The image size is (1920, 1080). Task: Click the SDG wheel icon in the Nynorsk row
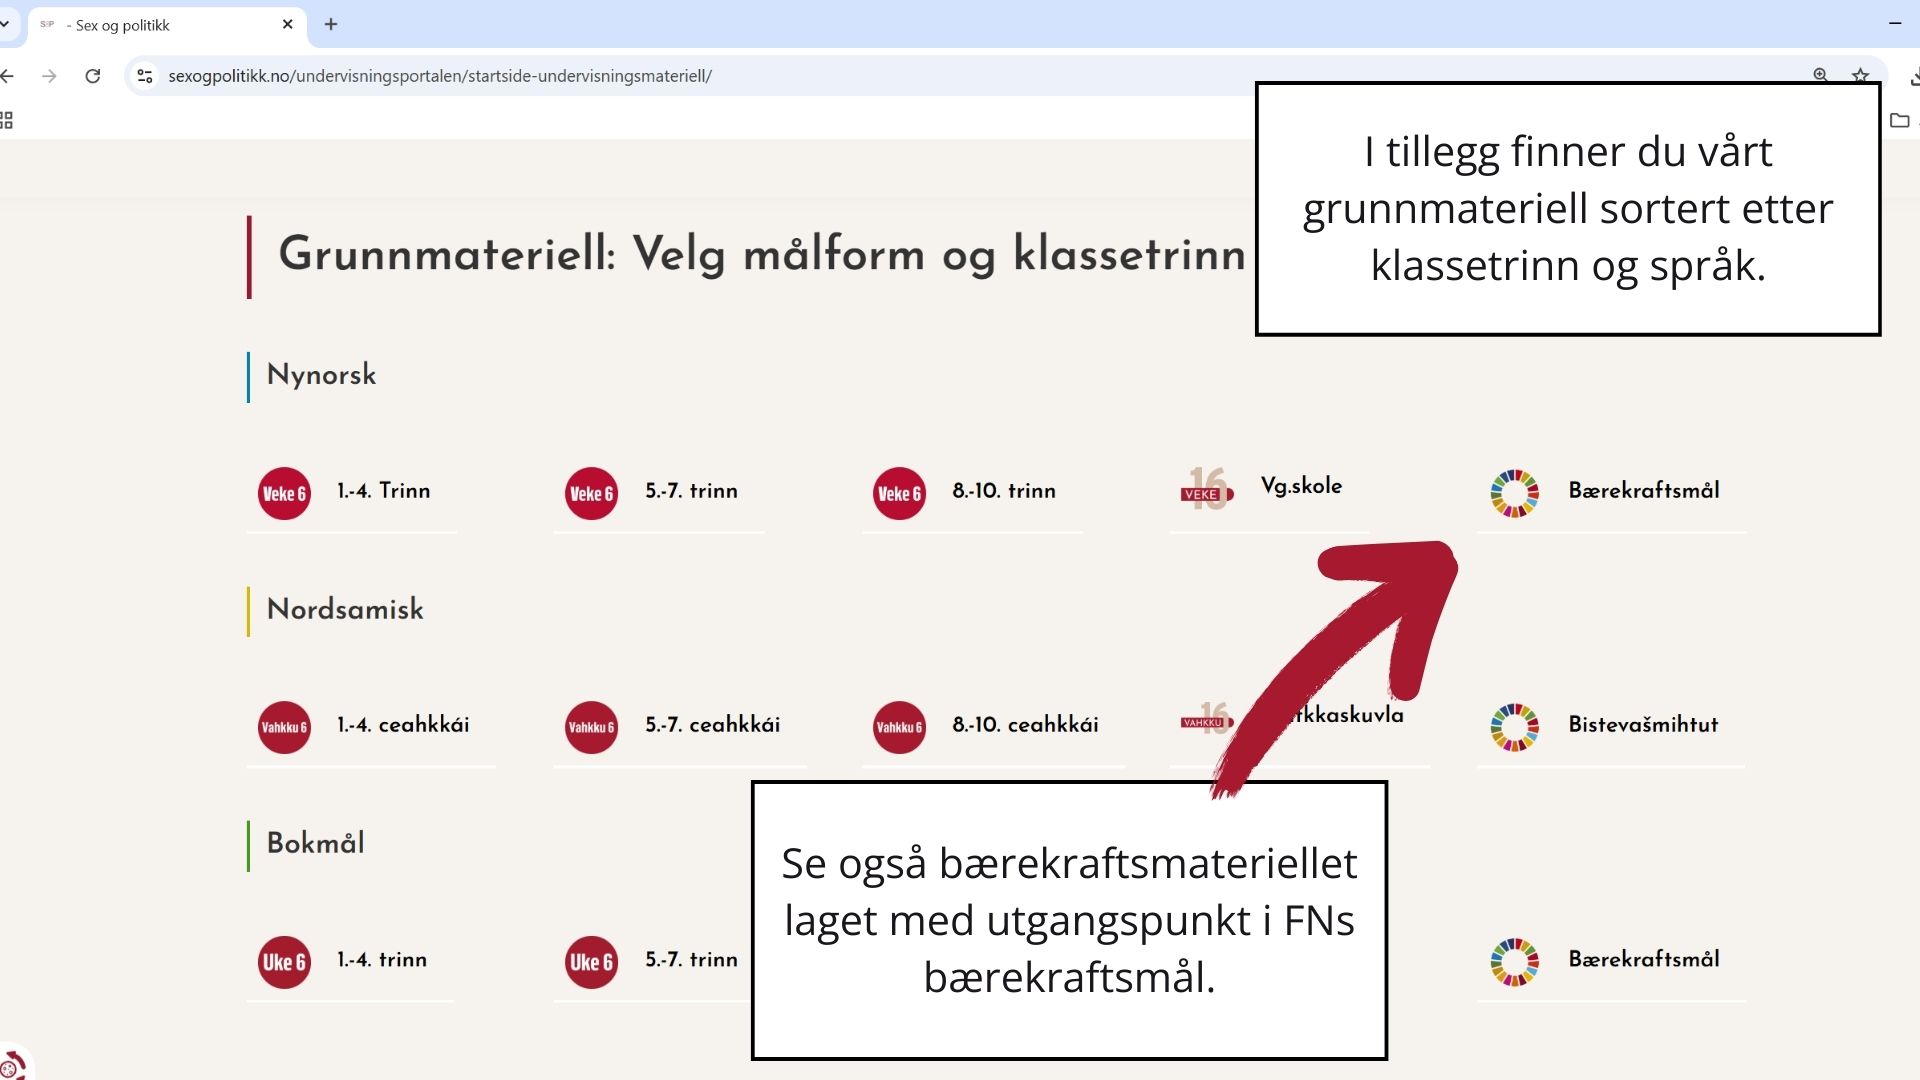pos(1514,493)
